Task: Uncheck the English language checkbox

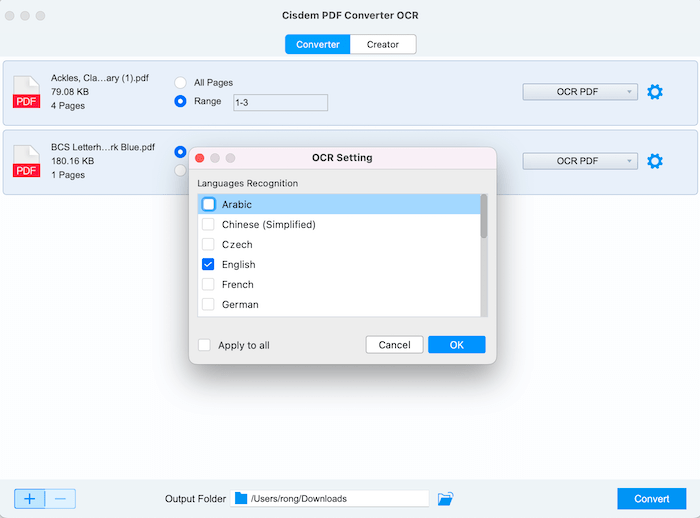Action: click(x=208, y=264)
